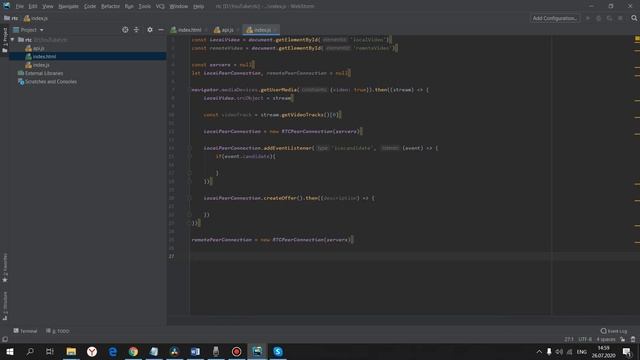Open the VCS menu
The height and width of the screenshot is (360, 640).
coord(160,7)
